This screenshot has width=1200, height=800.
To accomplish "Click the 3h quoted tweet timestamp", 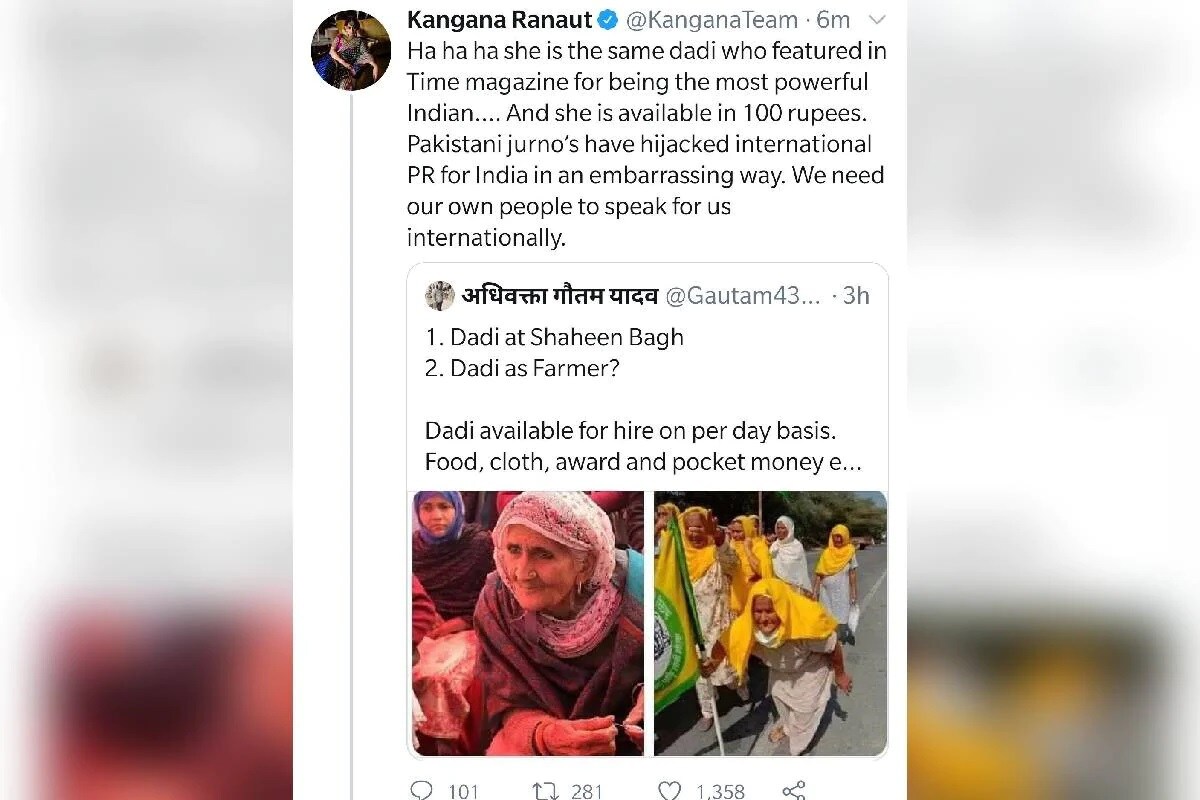I will 856,296.
